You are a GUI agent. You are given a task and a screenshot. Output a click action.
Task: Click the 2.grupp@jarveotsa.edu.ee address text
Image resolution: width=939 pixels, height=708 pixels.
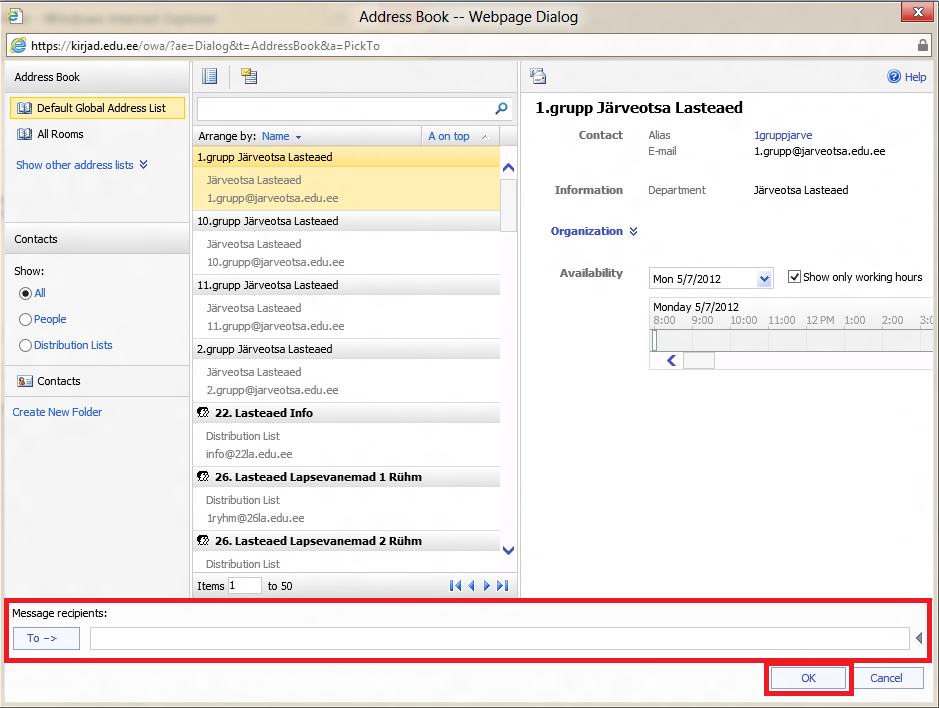[272, 391]
